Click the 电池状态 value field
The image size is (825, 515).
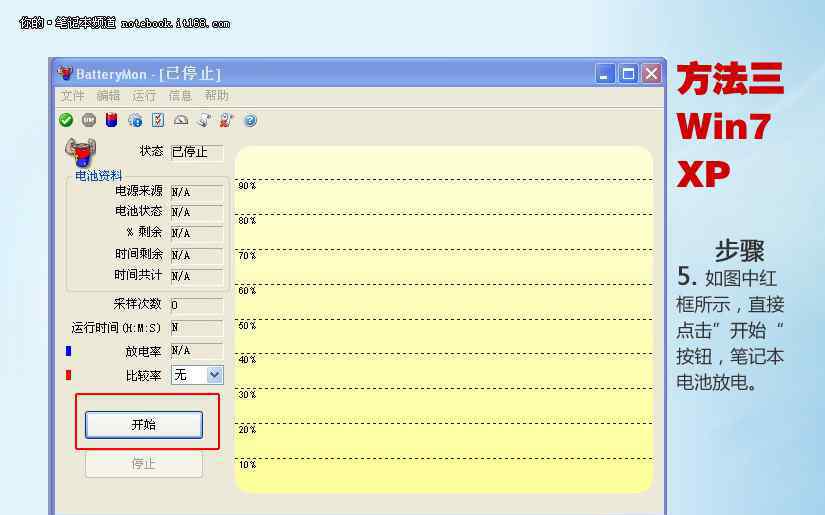coord(197,213)
